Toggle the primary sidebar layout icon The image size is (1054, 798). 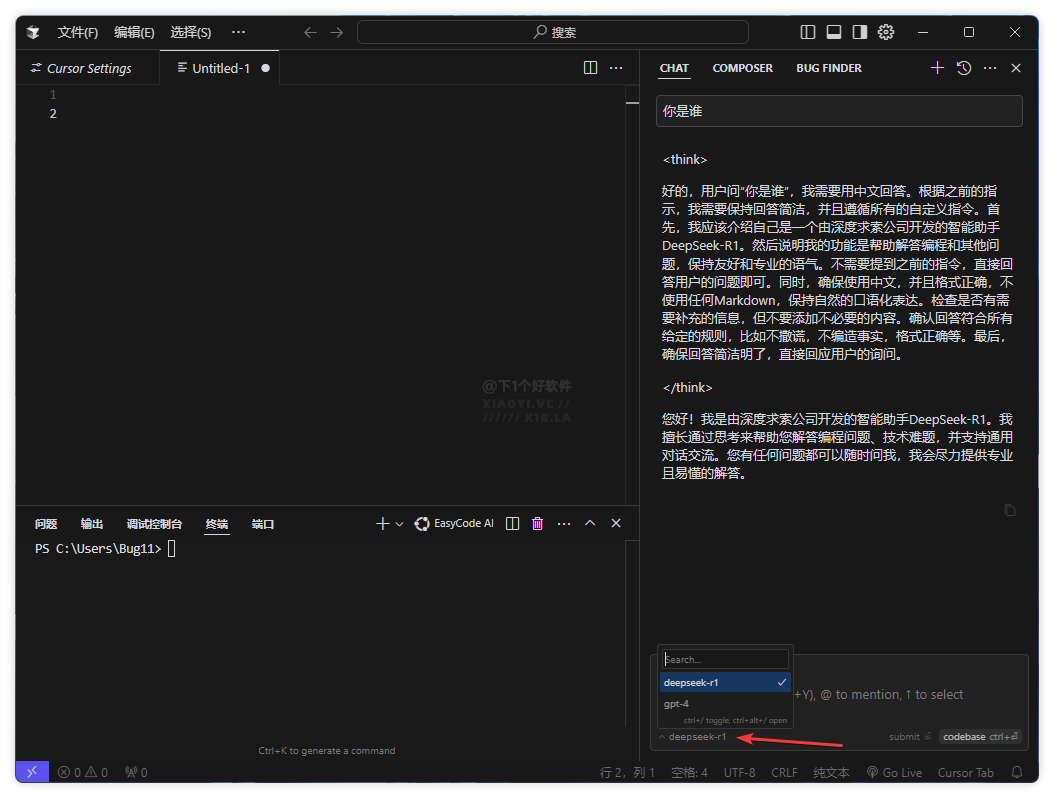808,32
